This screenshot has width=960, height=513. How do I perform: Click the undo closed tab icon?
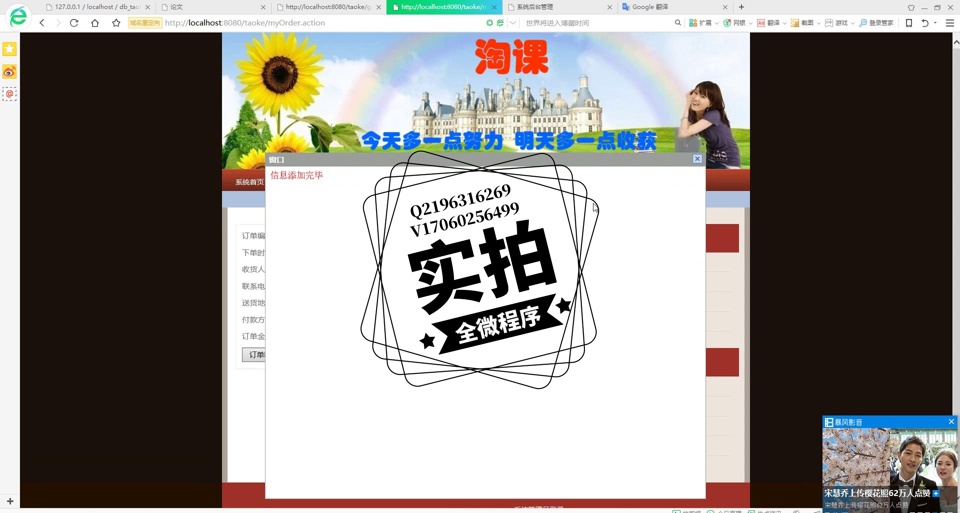tap(925, 23)
